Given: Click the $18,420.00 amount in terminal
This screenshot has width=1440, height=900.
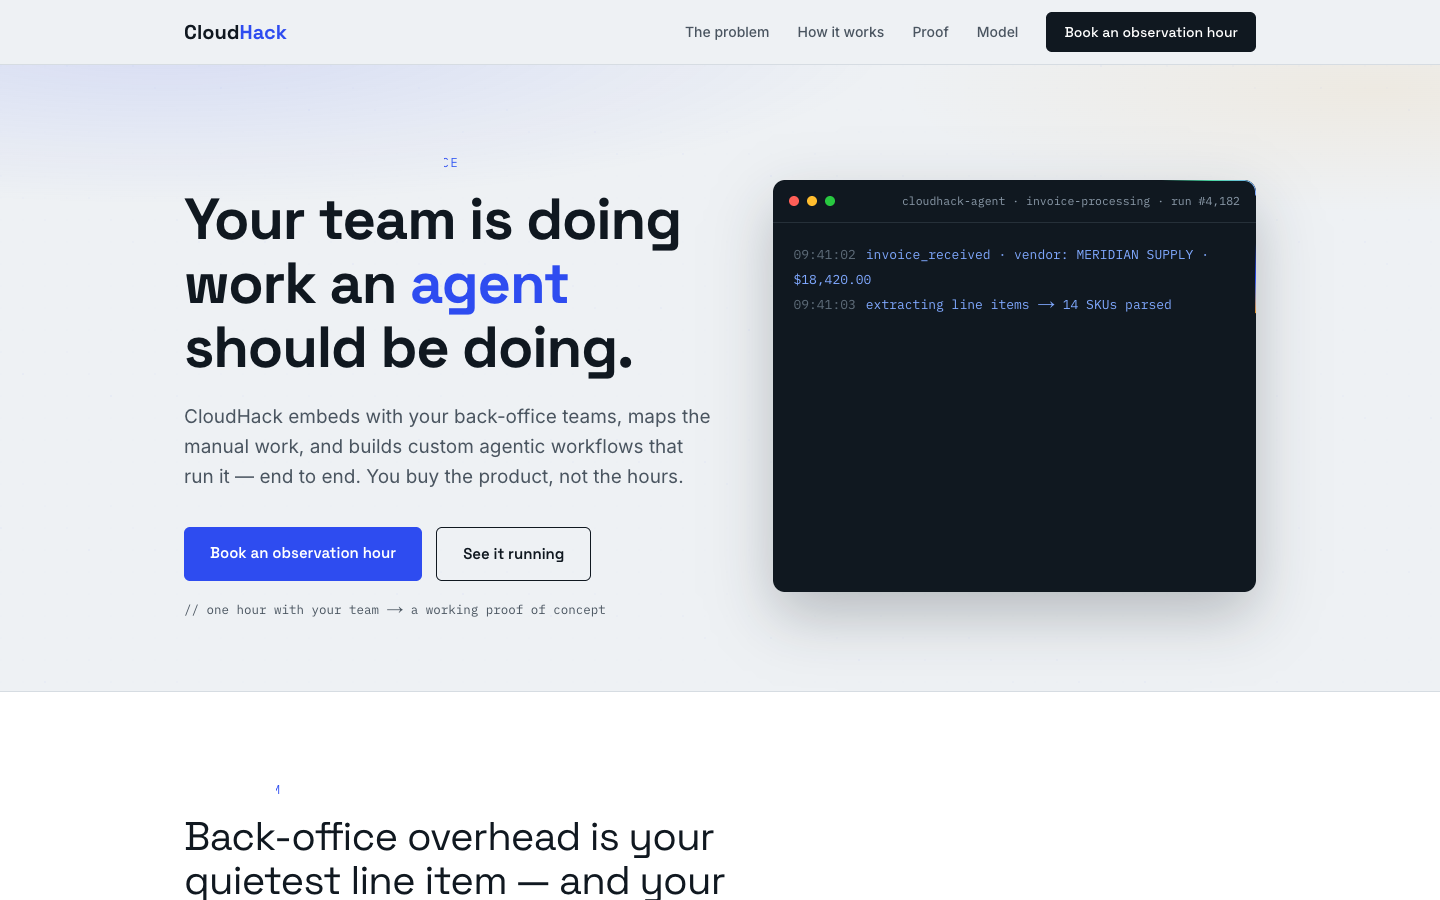Looking at the screenshot, I should pos(832,280).
